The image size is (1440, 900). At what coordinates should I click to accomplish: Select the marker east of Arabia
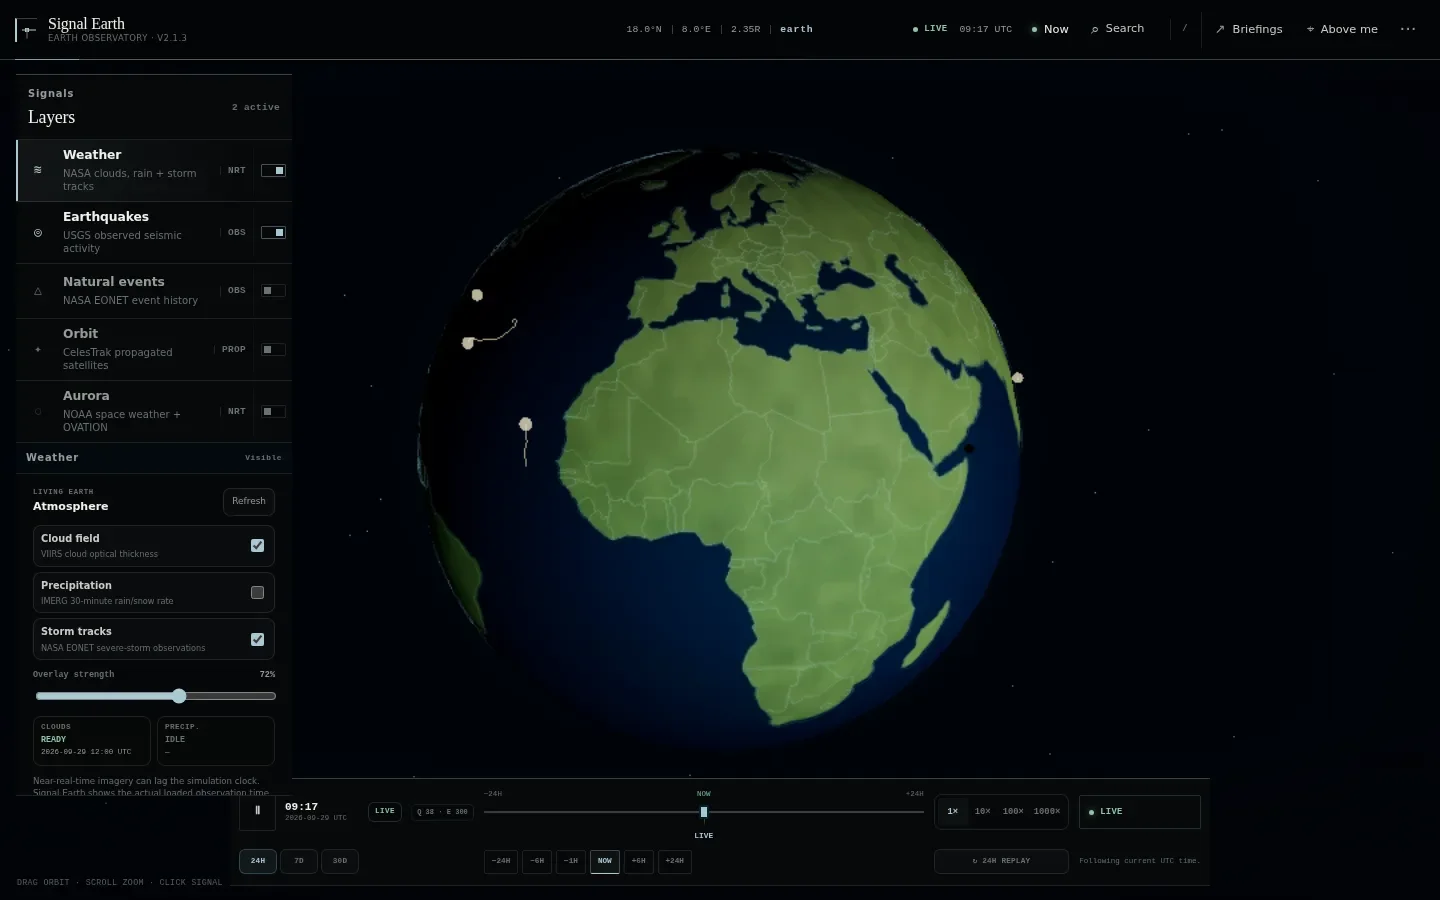pos(1018,378)
